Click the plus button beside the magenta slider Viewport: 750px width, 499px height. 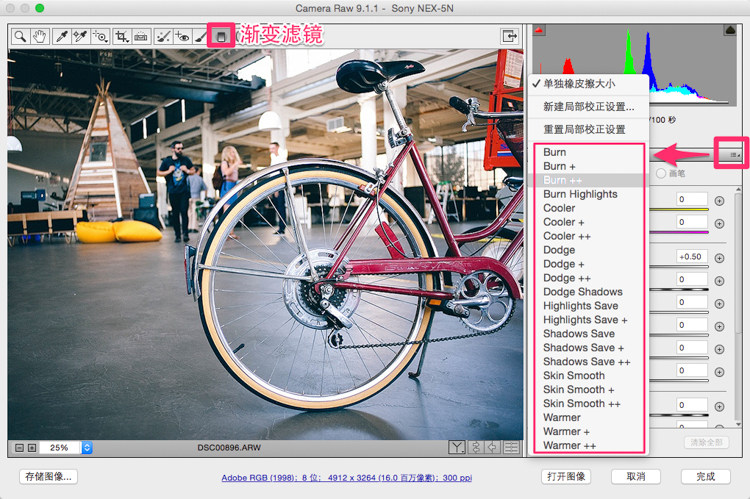coord(719,223)
